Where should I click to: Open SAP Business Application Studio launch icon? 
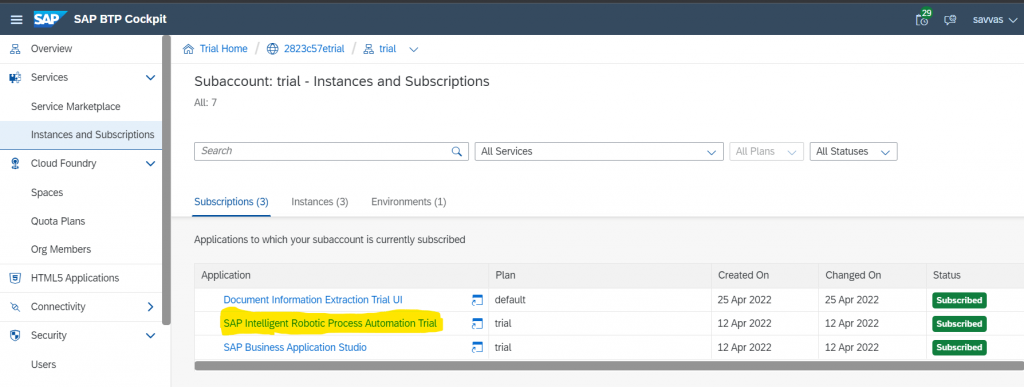click(477, 347)
